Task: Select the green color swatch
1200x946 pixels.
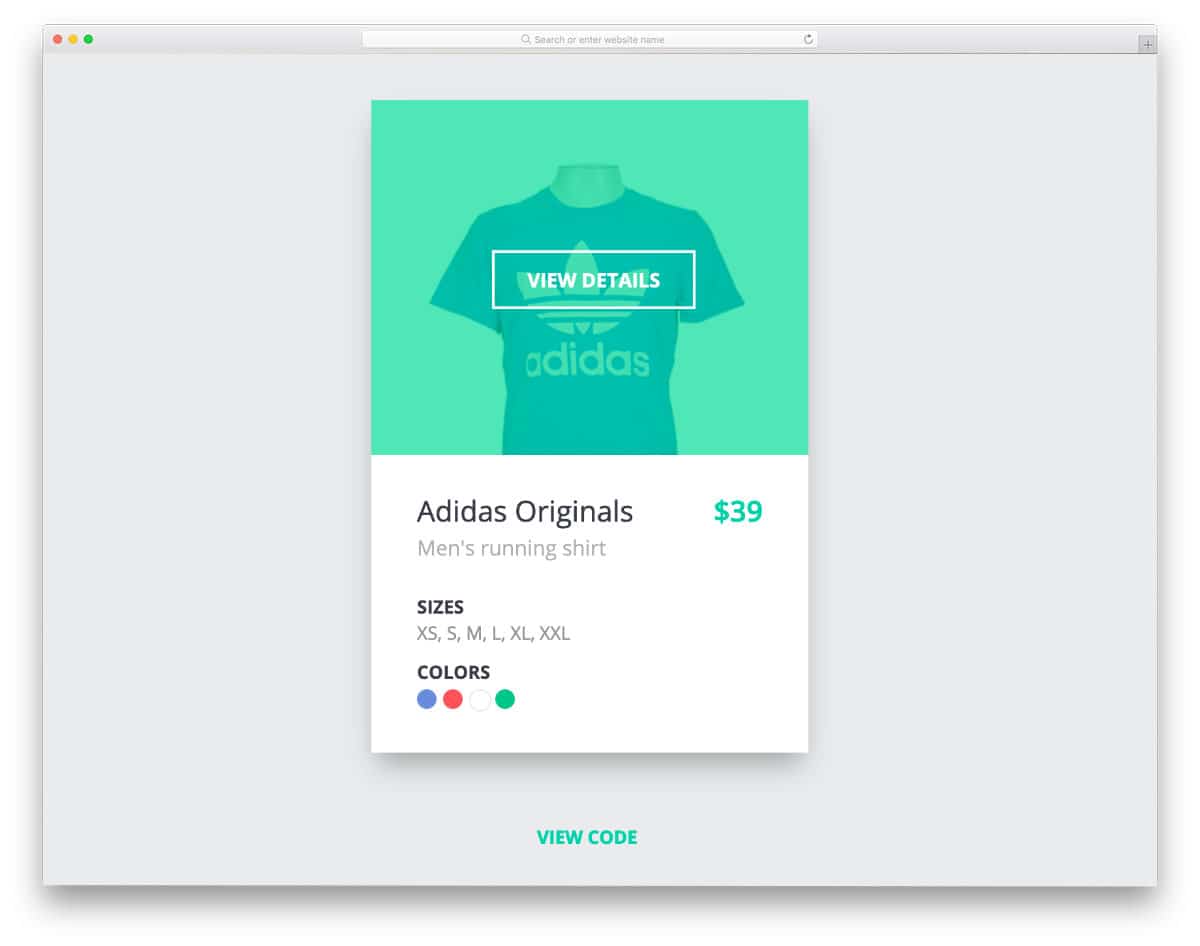Action: (505, 699)
